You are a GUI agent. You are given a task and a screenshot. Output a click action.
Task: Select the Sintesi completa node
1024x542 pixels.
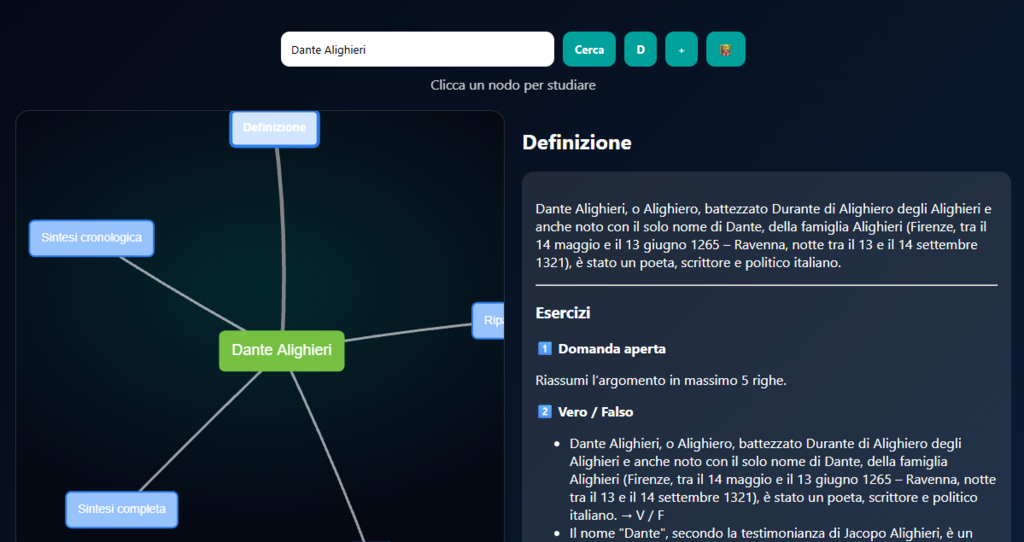pyautogui.click(x=121, y=509)
